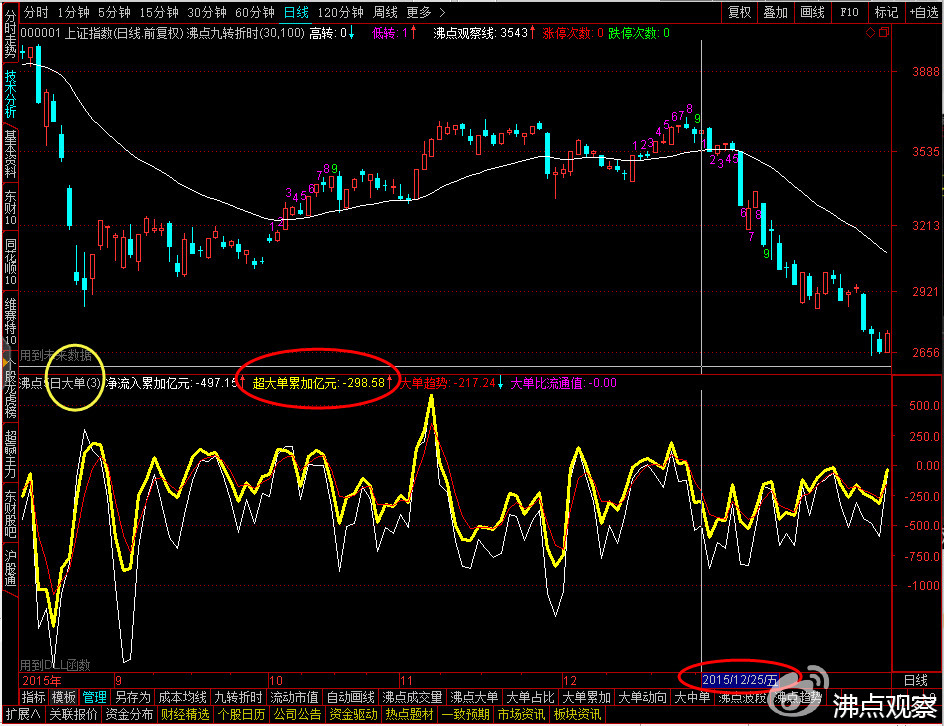Collapse the 扩展 panel toggle
This screenshot has width=944, height=726.
tap(23, 715)
